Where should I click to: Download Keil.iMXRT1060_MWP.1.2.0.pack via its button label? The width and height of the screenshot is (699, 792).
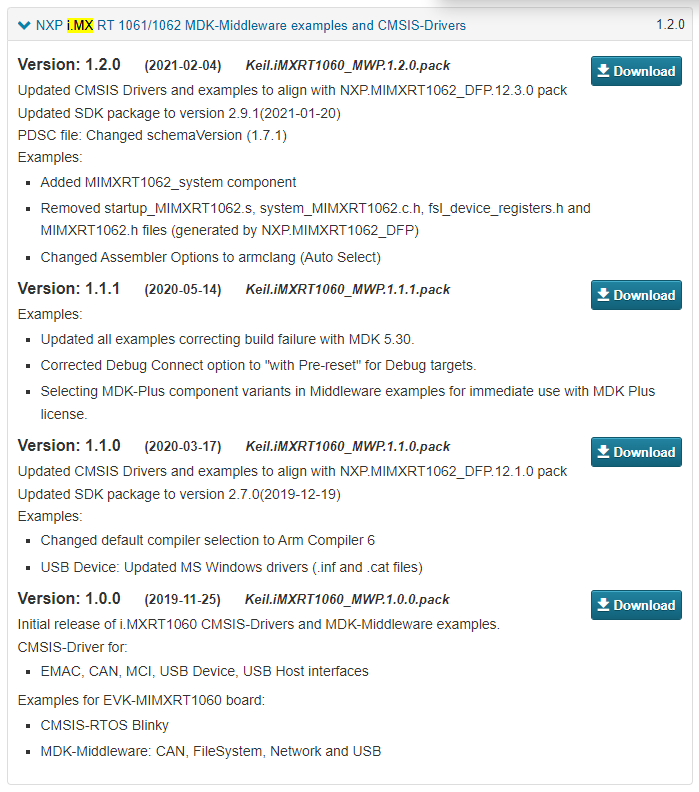644,71
